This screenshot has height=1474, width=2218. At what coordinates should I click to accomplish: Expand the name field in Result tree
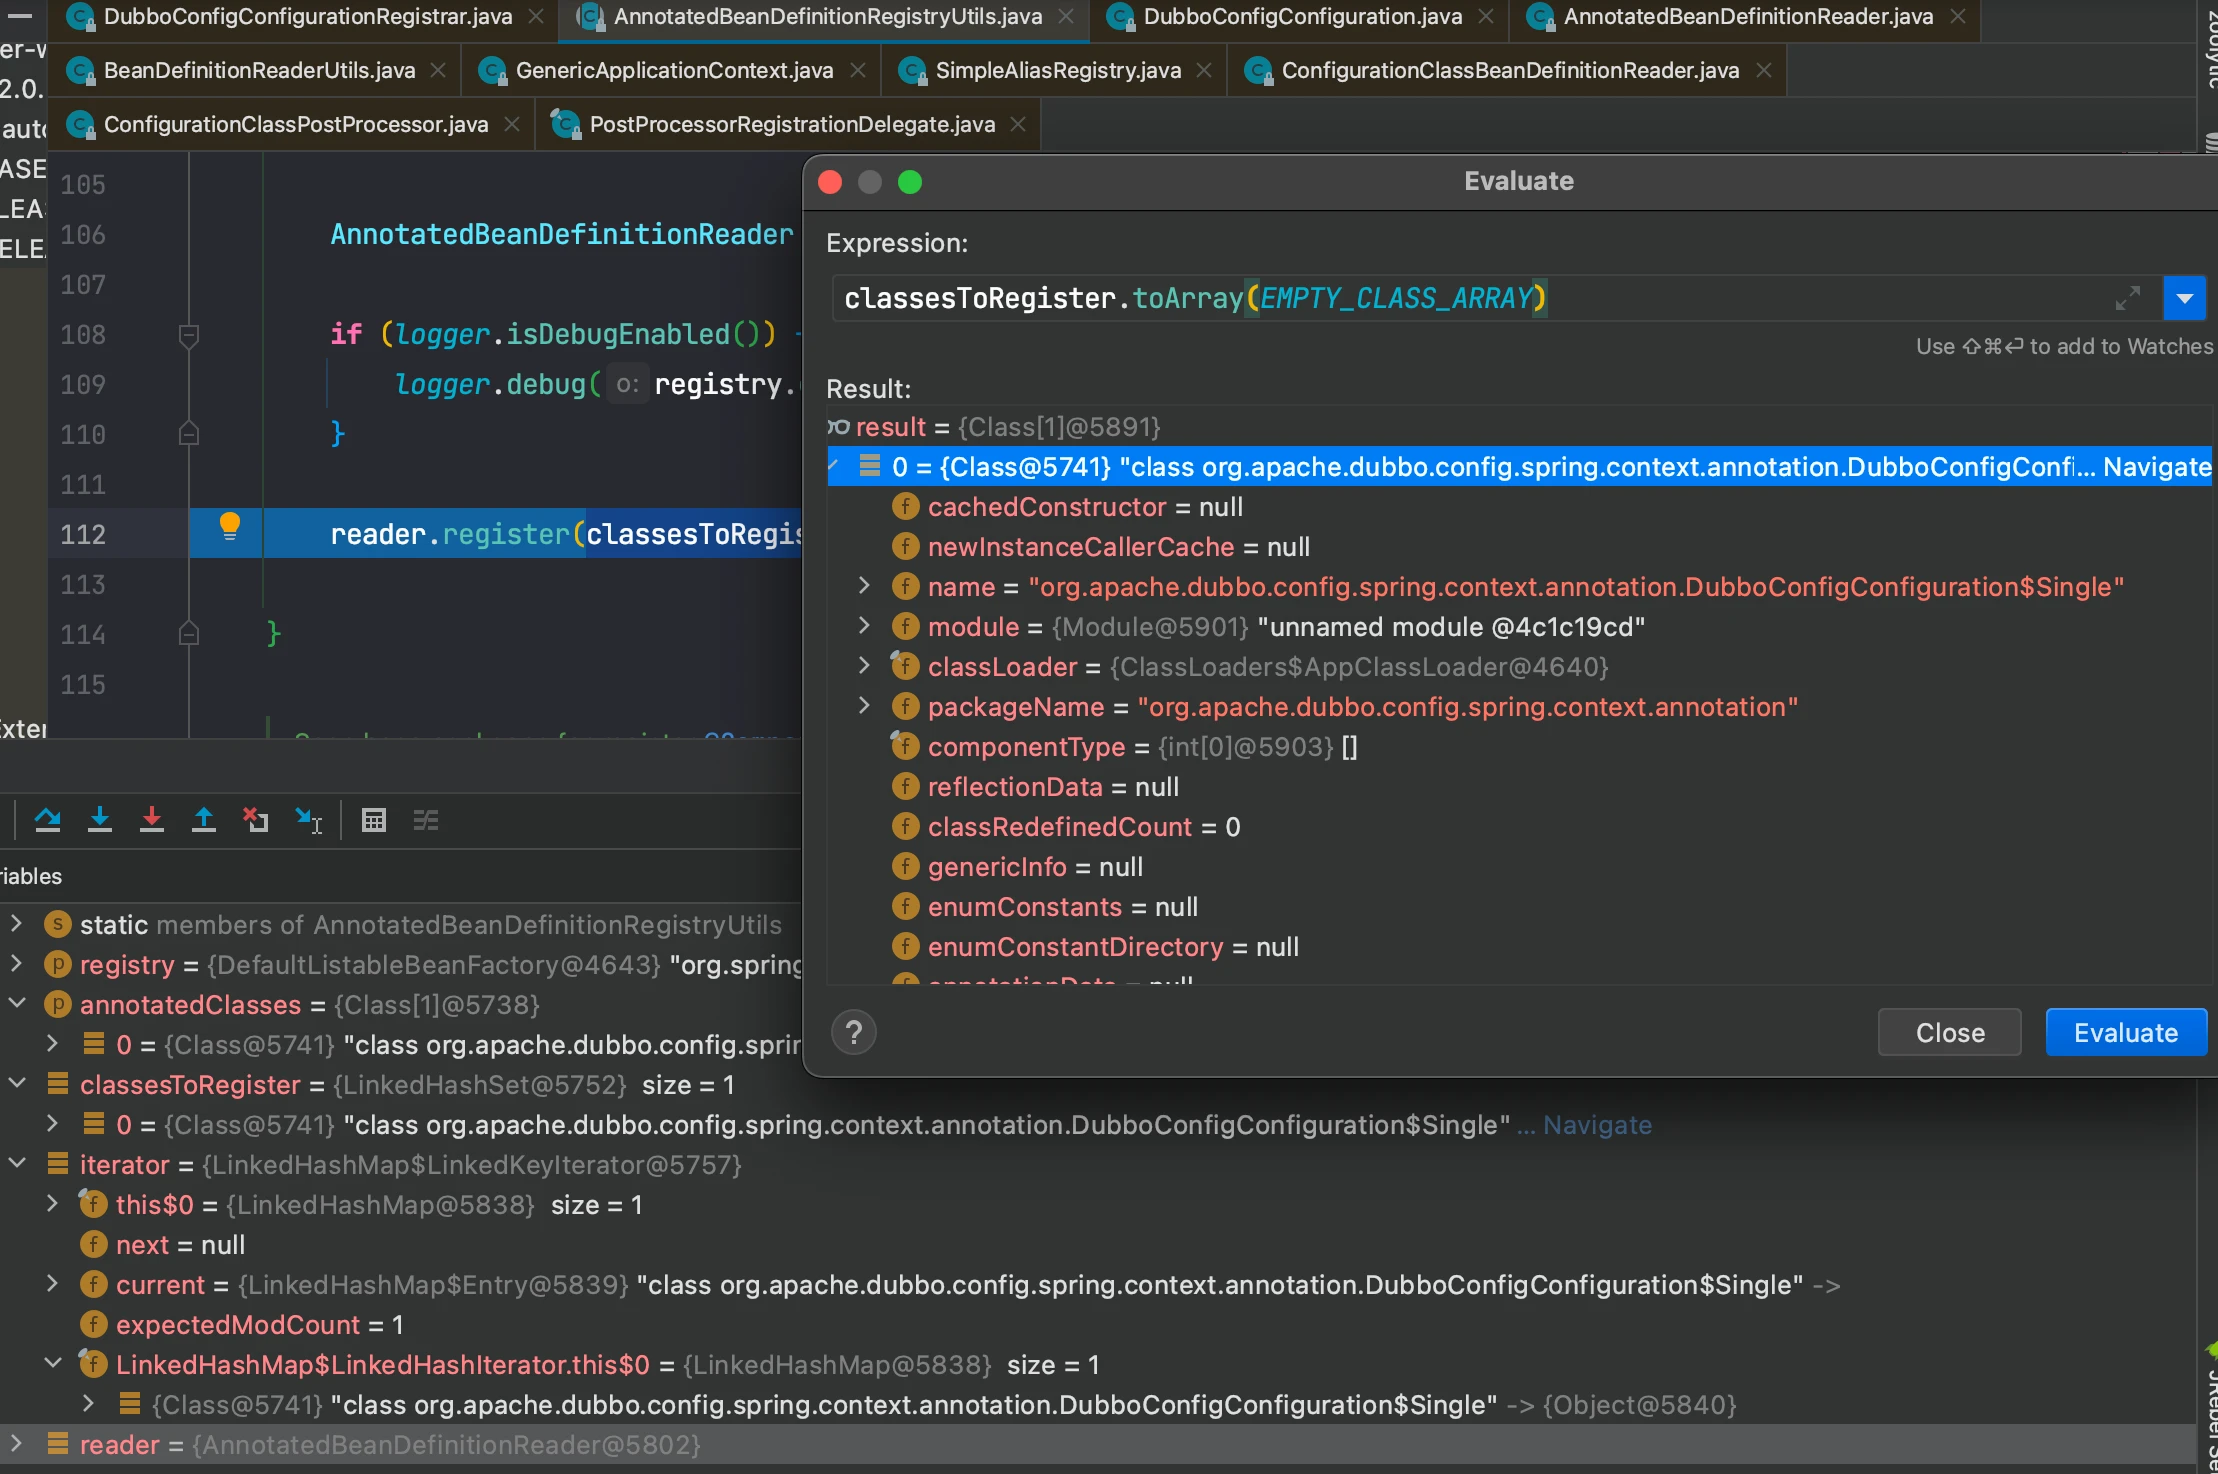pos(865,586)
